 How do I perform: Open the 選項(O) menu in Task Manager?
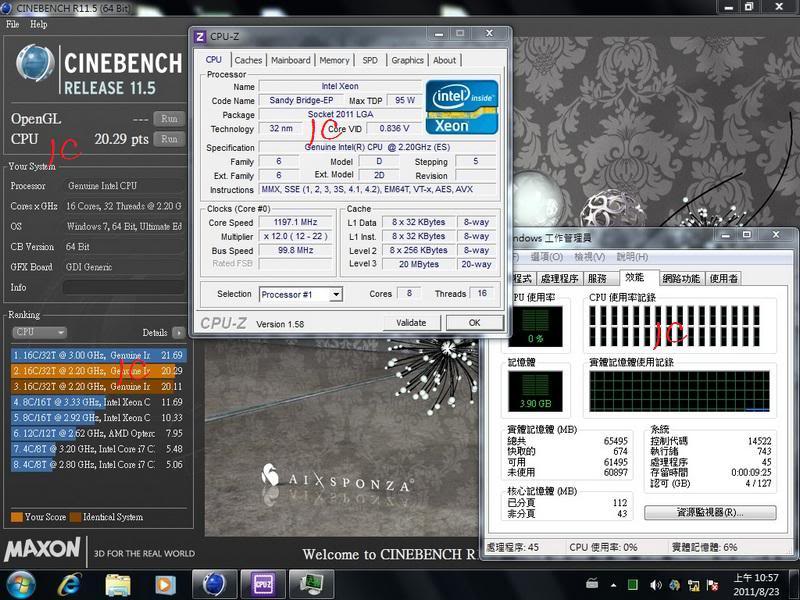(x=547, y=257)
